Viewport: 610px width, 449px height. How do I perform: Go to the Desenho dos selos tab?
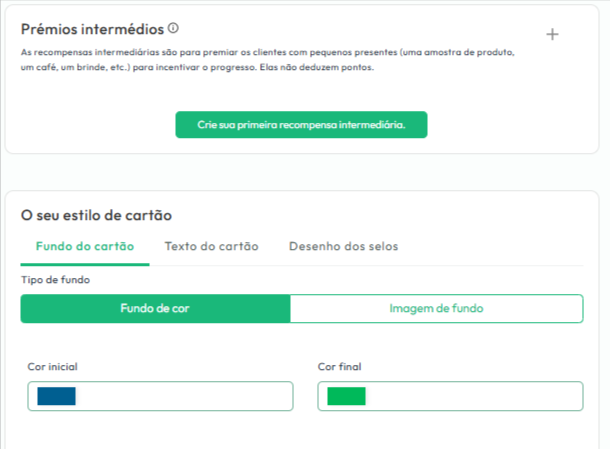[x=343, y=246]
